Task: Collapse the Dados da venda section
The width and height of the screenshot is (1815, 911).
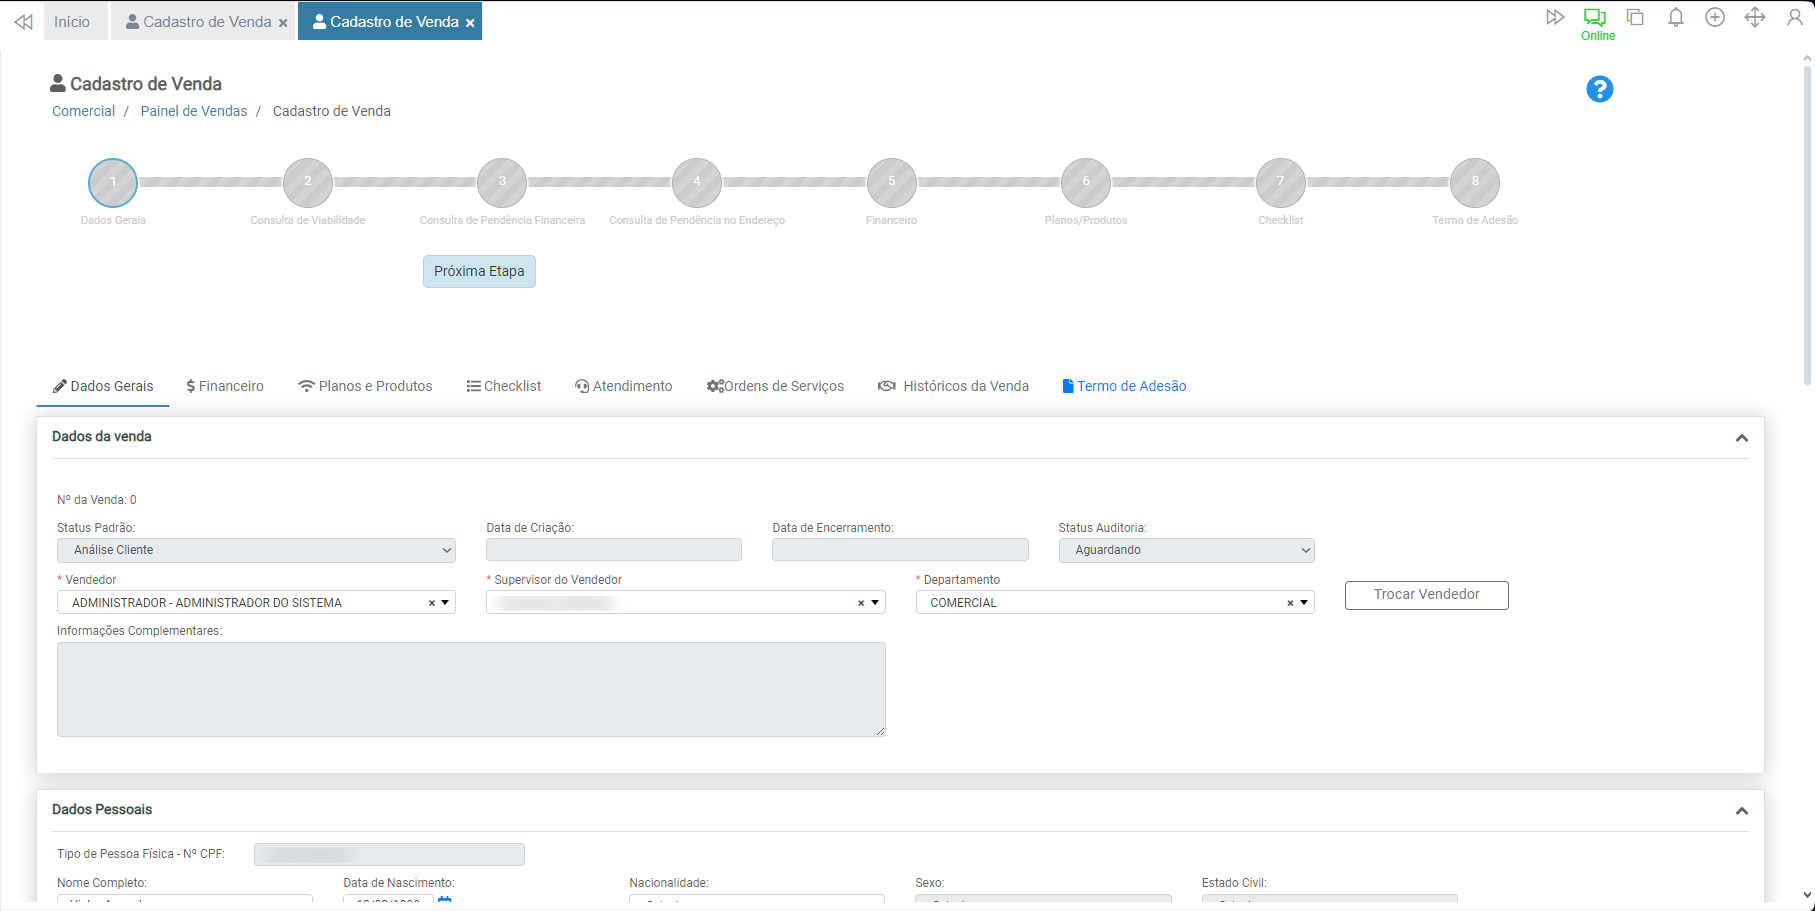Action: [x=1741, y=438]
